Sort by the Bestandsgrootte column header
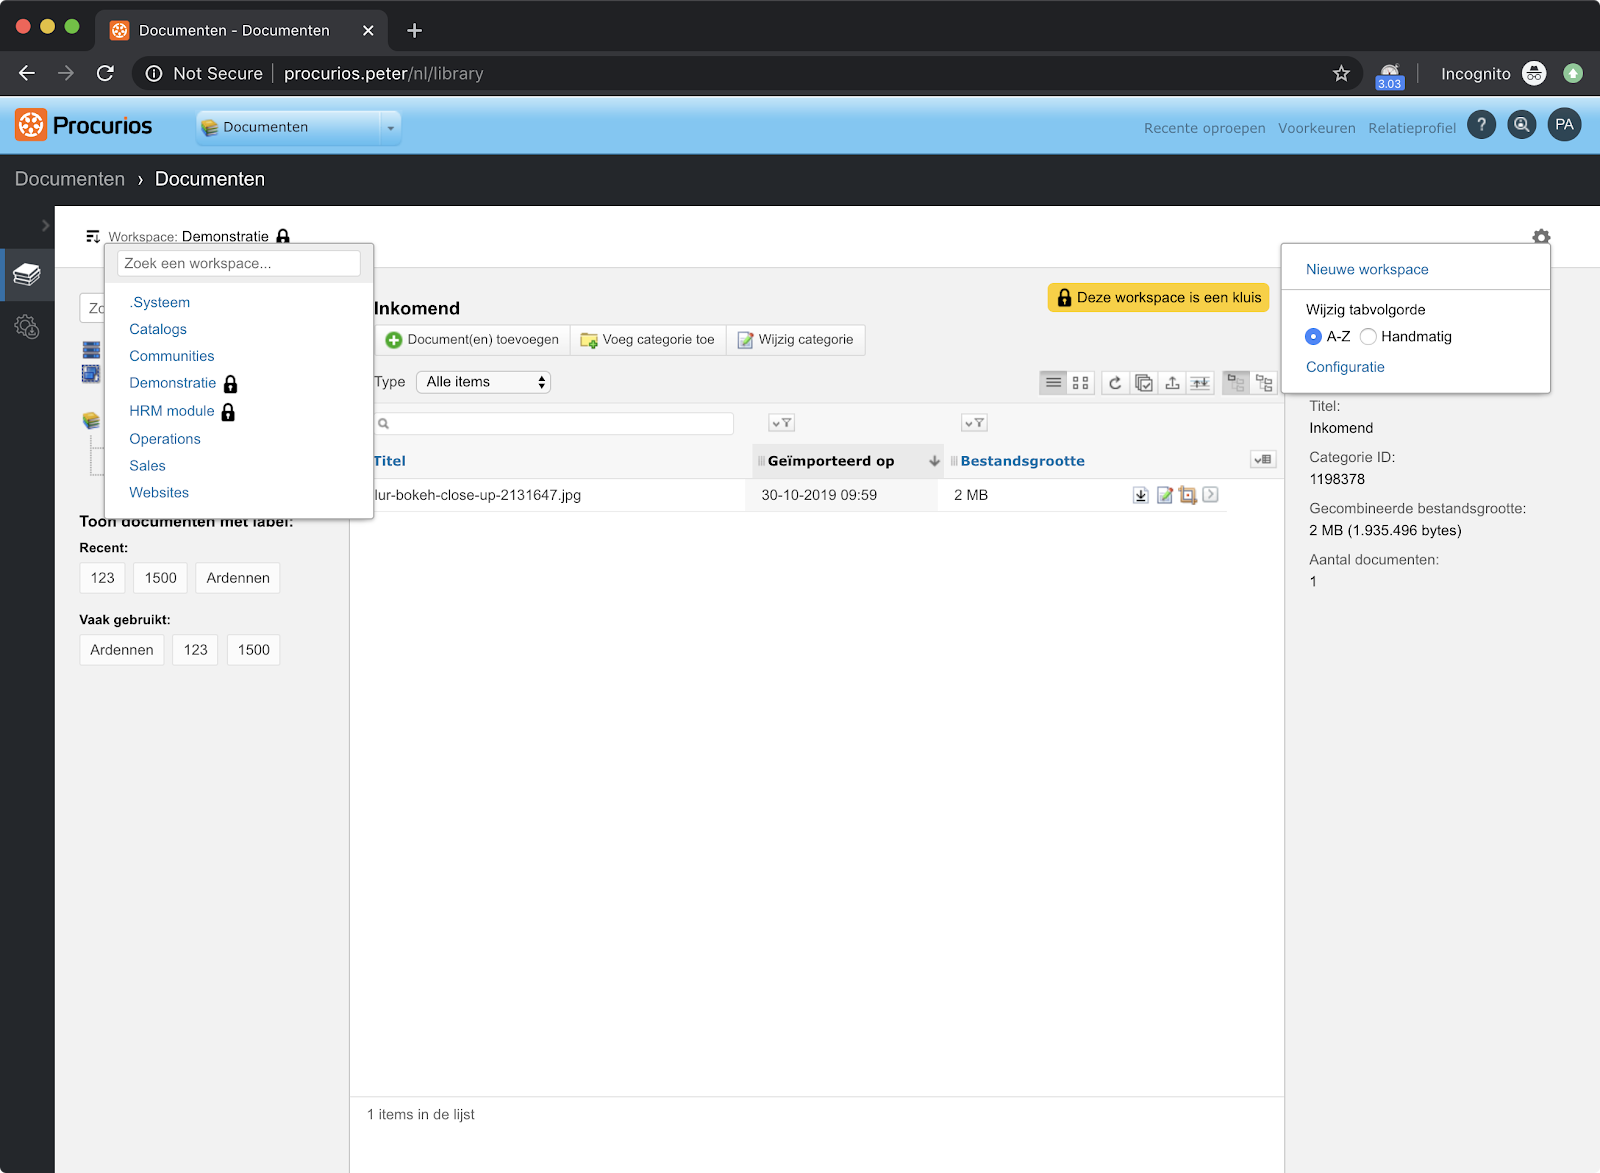Screen dimensions: 1600x1173 1022,461
